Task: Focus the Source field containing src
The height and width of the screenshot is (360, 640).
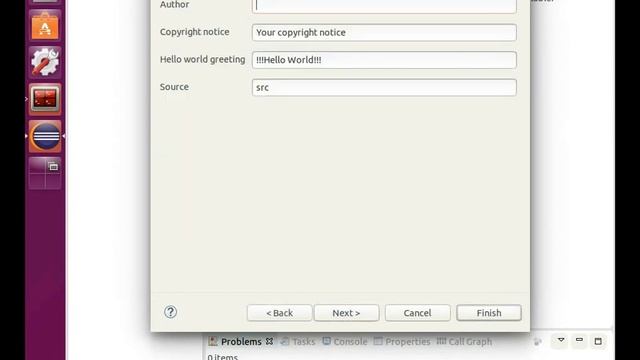Action: click(x=384, y=87)
